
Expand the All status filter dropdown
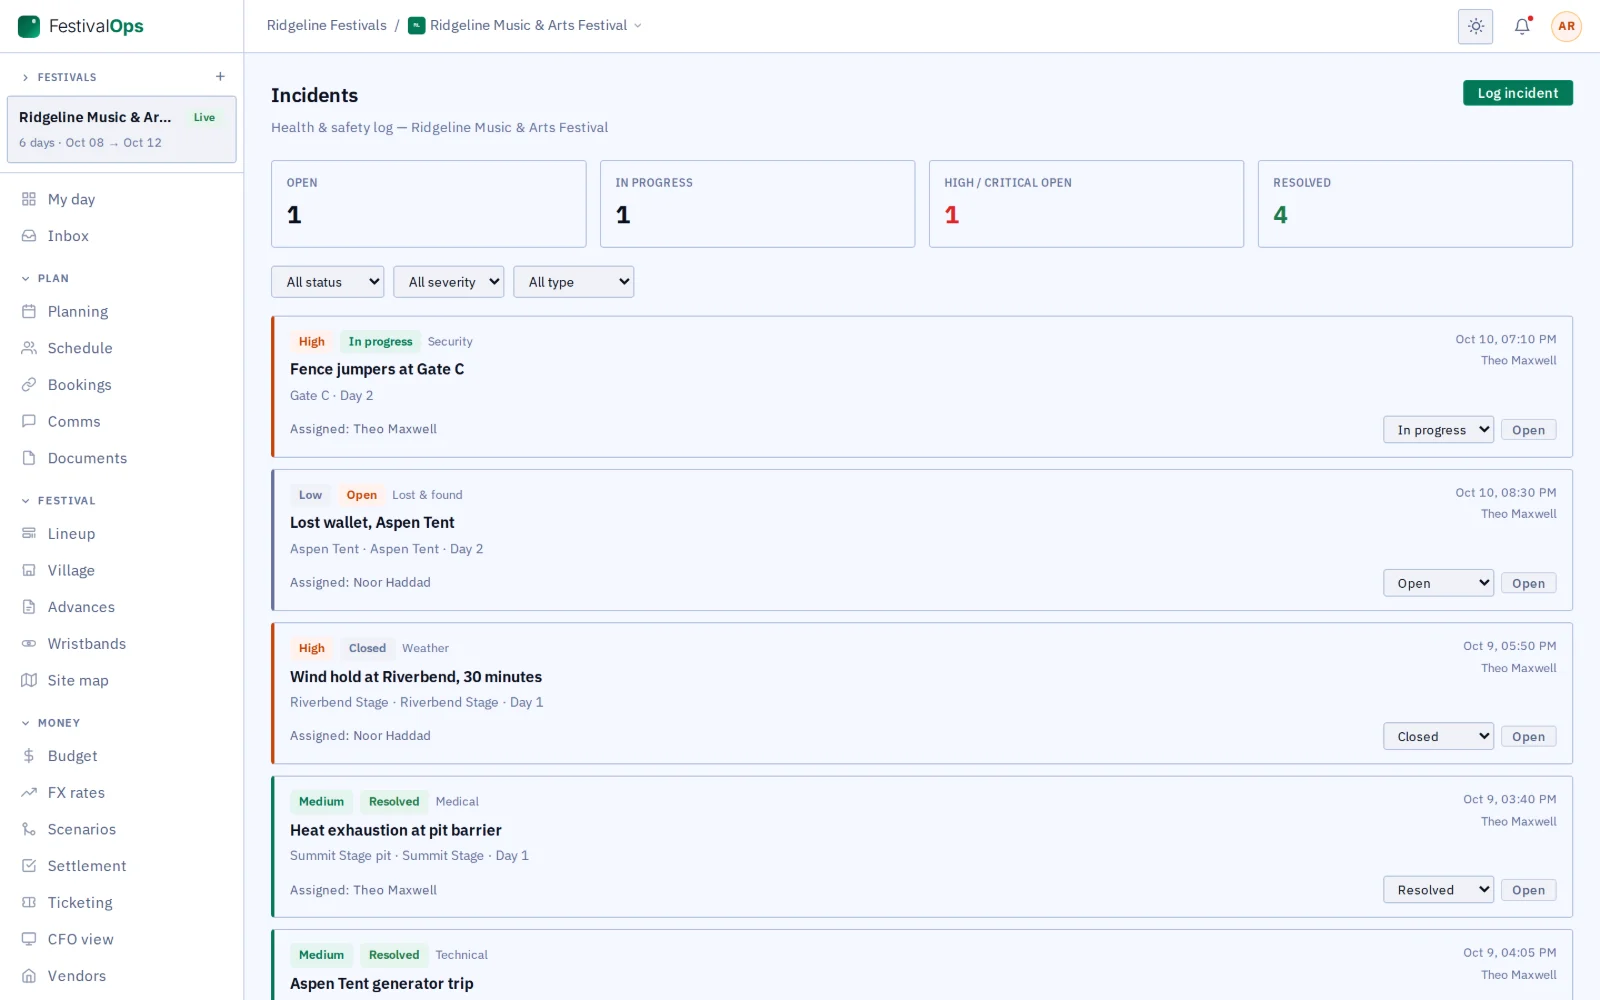click(x=327, y=282)
